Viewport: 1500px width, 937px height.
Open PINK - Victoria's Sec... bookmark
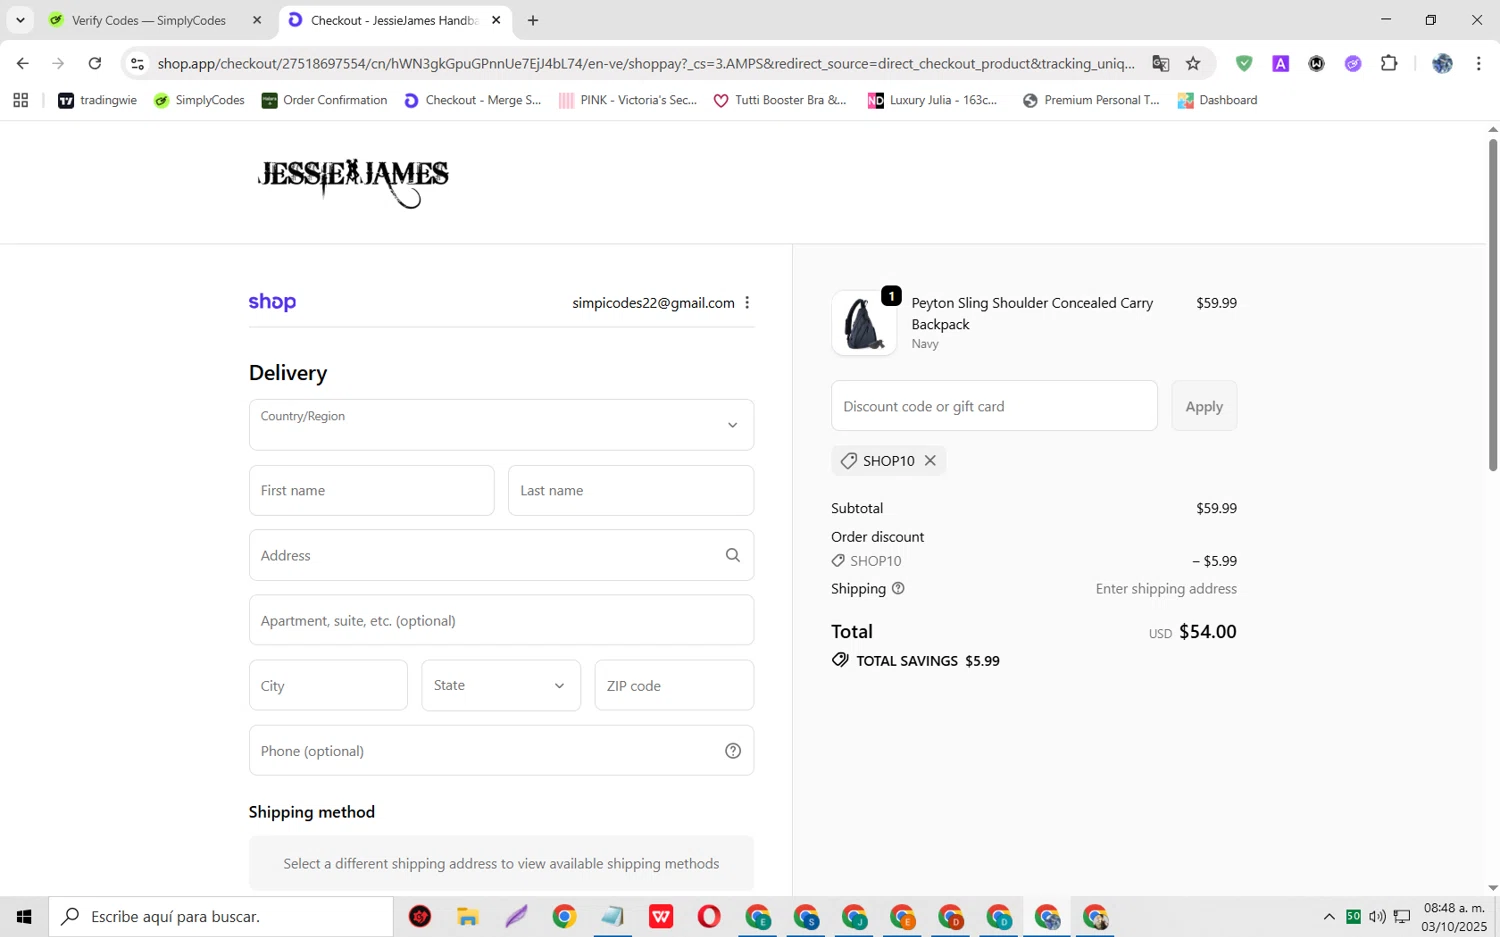(628, 100)
